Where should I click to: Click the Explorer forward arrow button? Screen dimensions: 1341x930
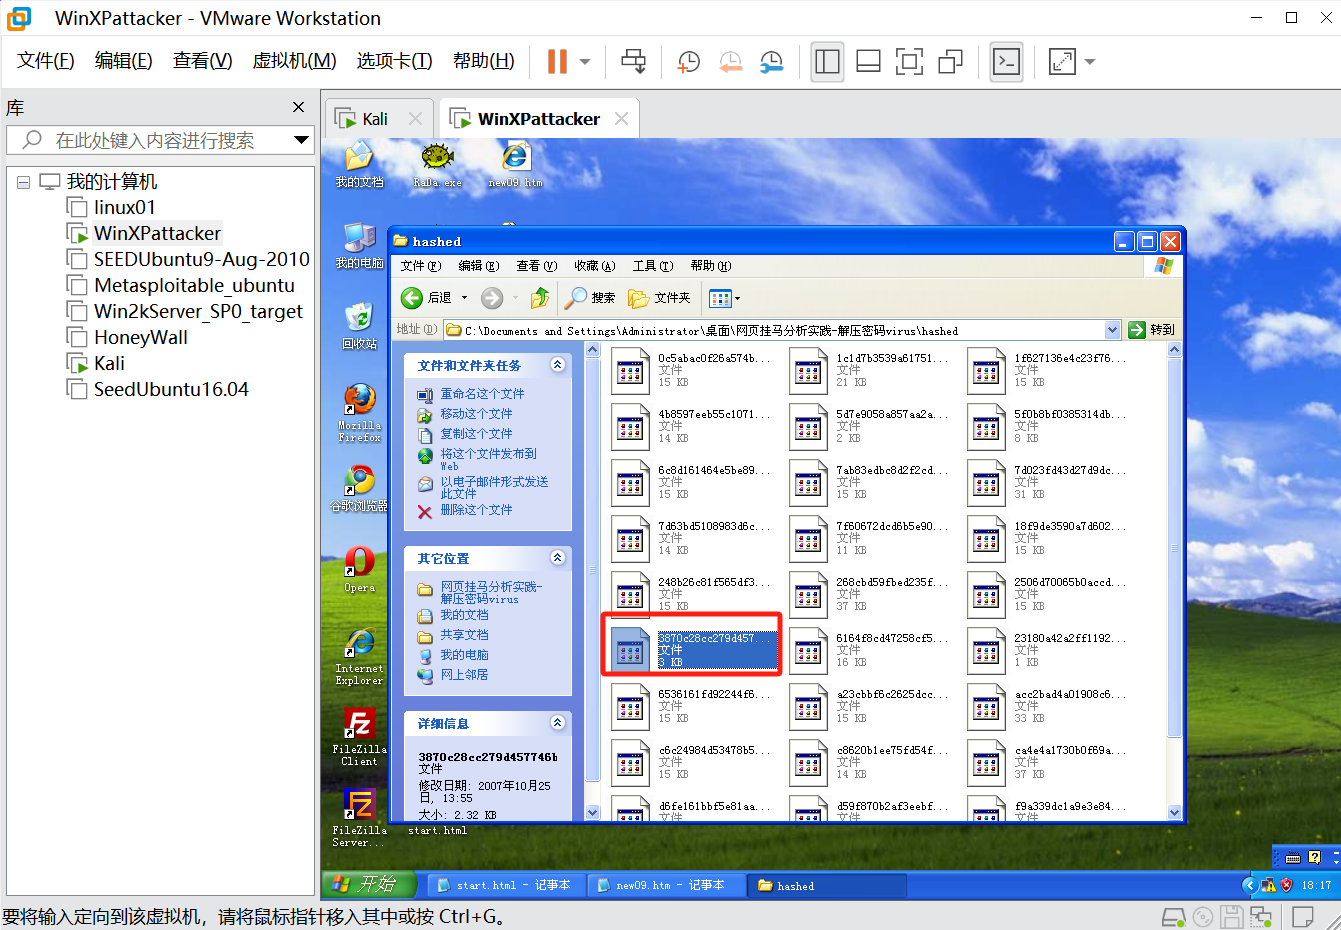pyautogui.click(x=492, y=298)
